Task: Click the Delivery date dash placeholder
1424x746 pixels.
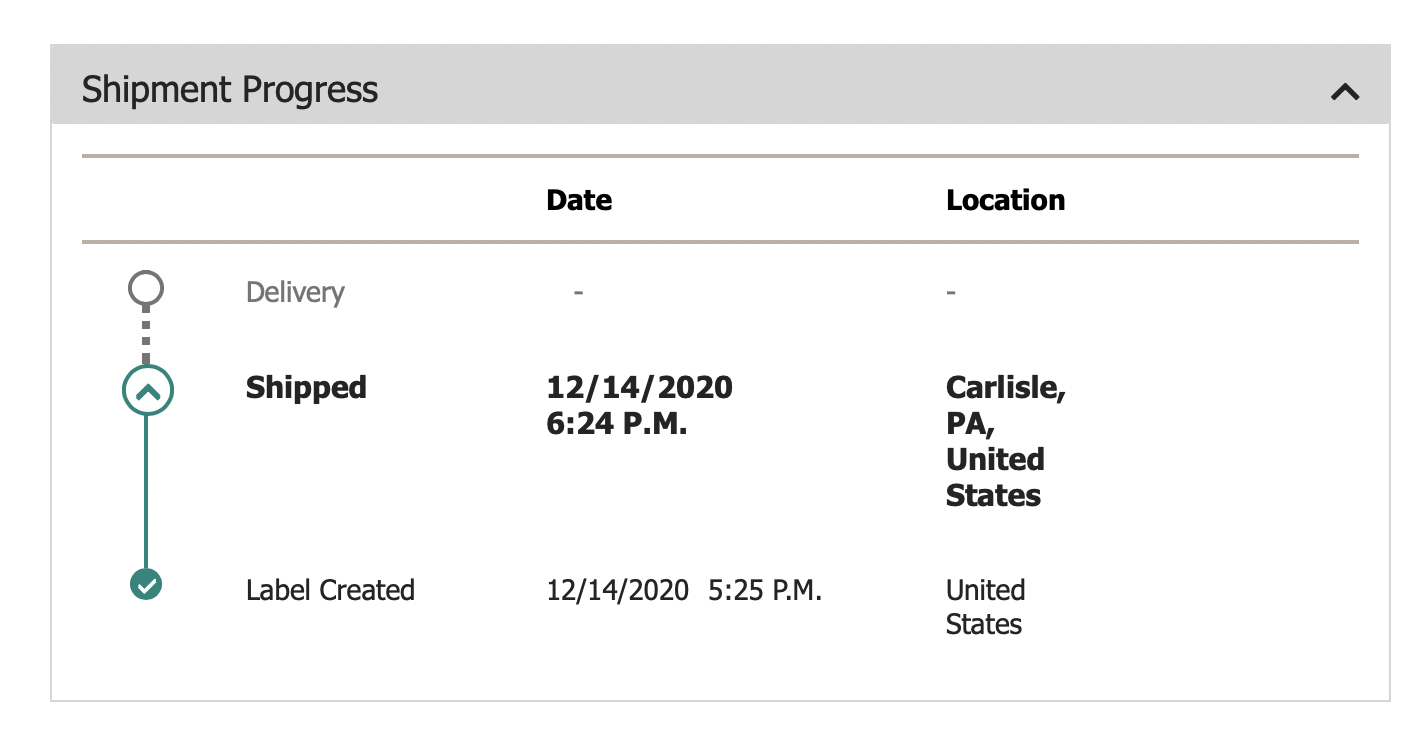Action: 578,292
